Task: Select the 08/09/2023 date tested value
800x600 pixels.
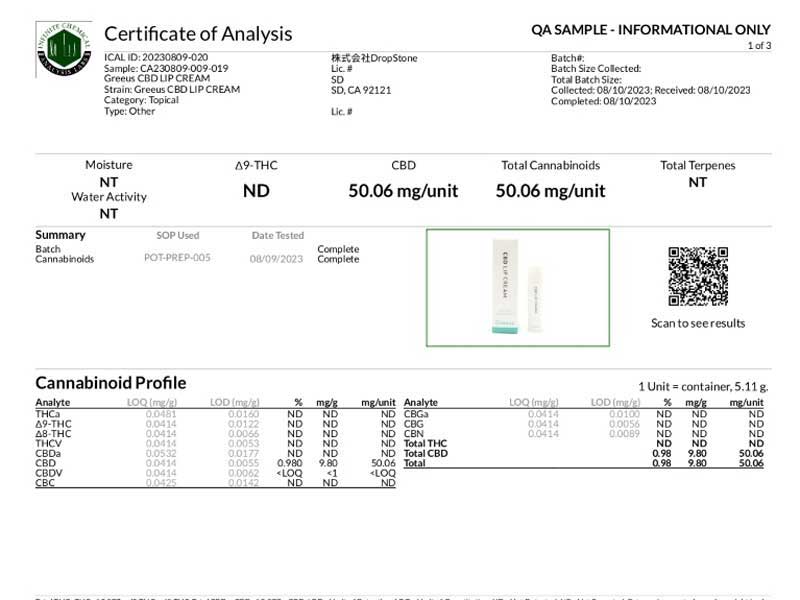Action: point(277,258)
